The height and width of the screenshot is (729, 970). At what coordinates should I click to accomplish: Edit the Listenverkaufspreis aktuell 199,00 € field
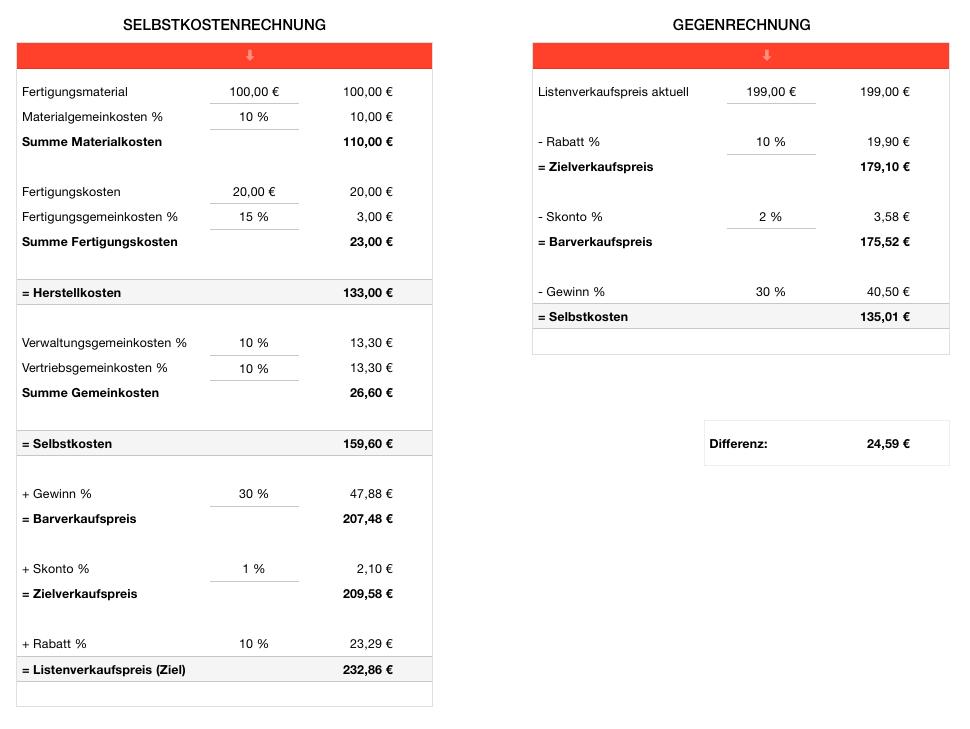click(771, 91)
